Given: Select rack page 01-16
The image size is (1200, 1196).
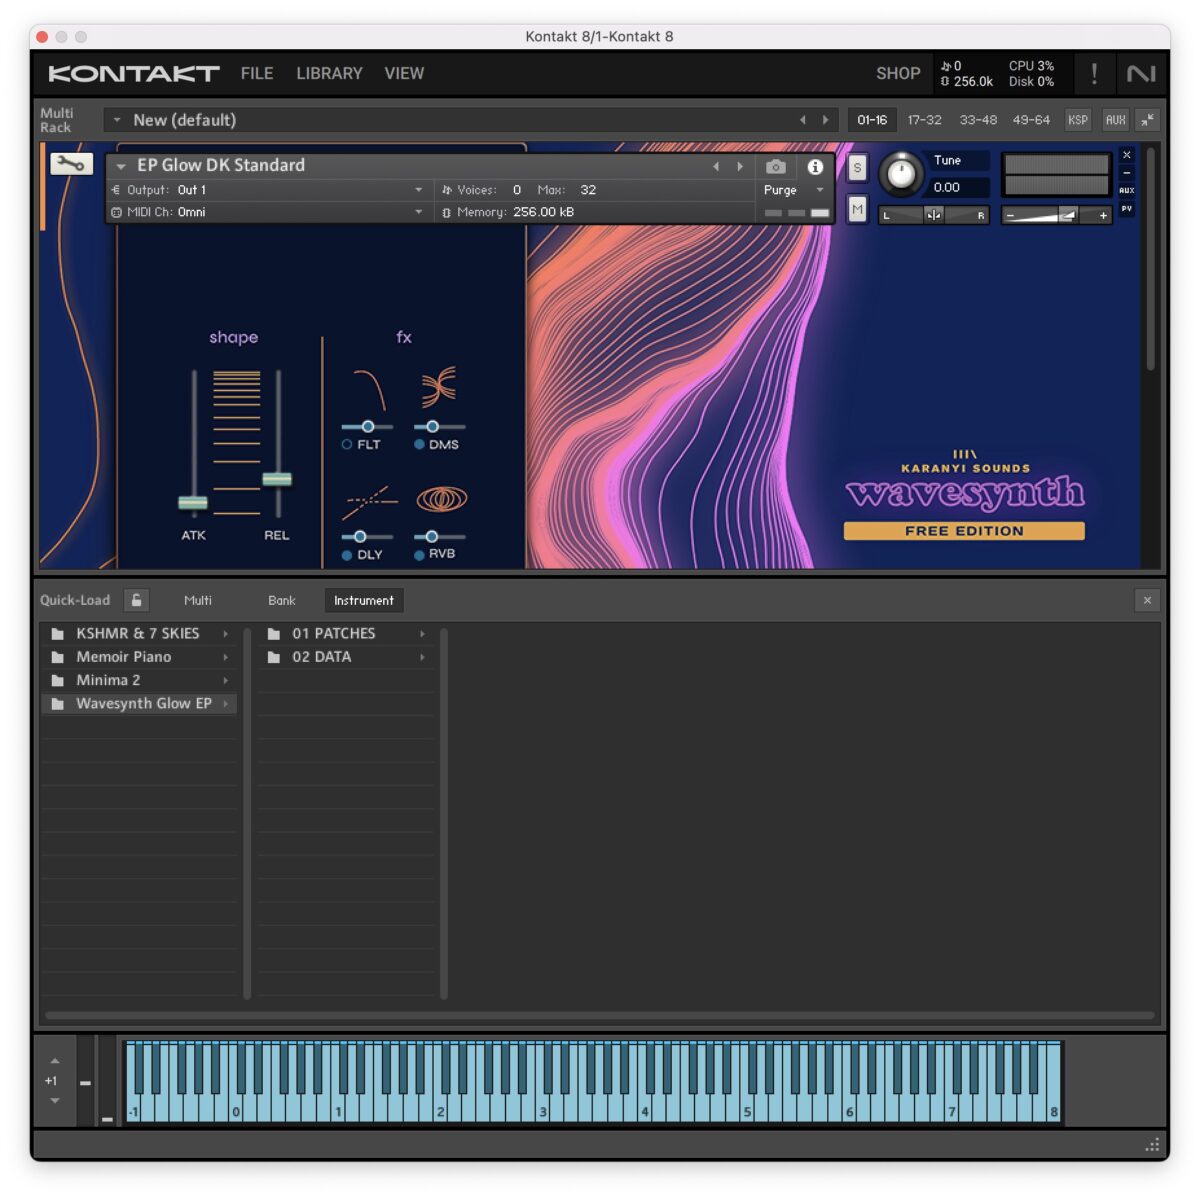Looking at the screenshot, I should click(x=872, y=120).
